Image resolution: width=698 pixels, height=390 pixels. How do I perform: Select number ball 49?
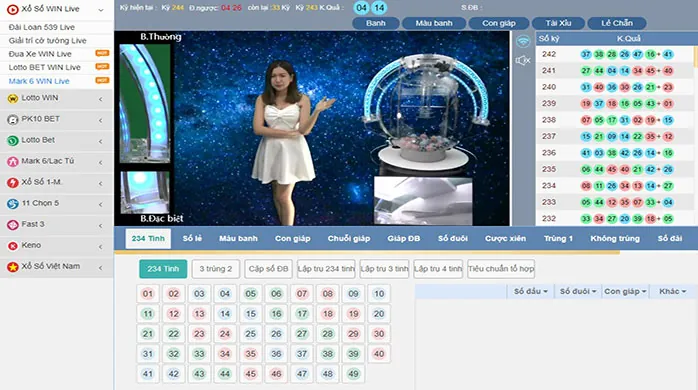[x=353, y=374]
